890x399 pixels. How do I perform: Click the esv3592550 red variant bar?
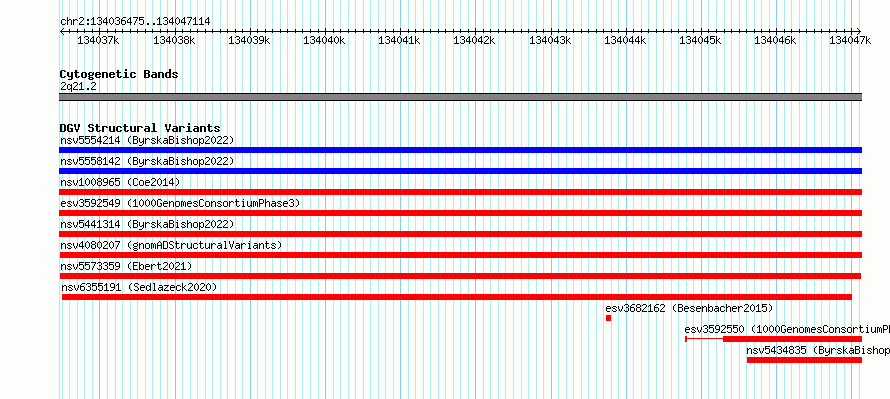[774, 339]
